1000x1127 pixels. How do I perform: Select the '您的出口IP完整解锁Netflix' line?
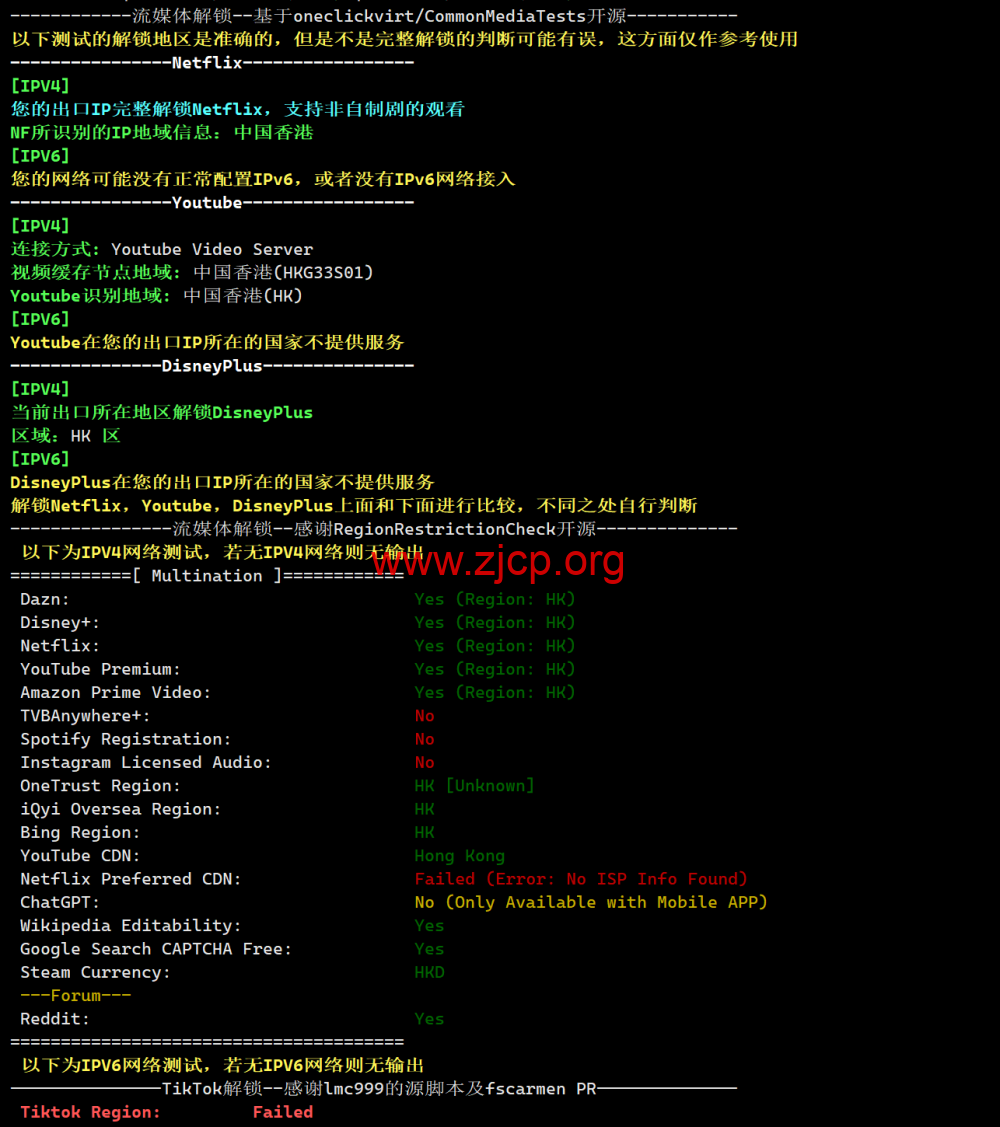tap(238, 109)
